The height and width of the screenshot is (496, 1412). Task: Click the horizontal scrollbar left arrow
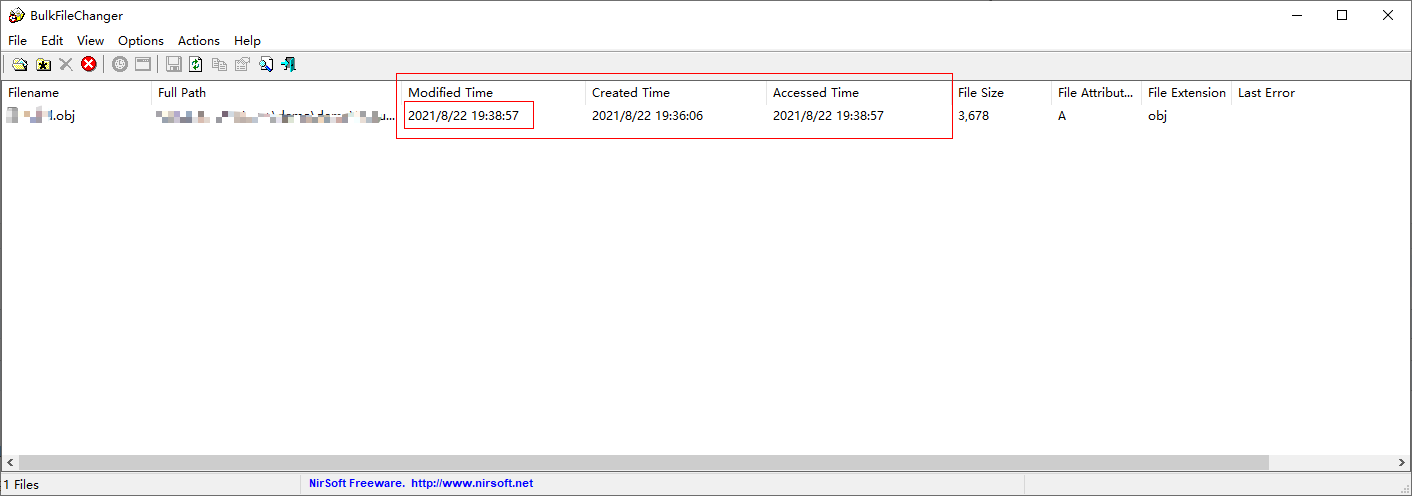pyautogui.click(x=9, y=463)
